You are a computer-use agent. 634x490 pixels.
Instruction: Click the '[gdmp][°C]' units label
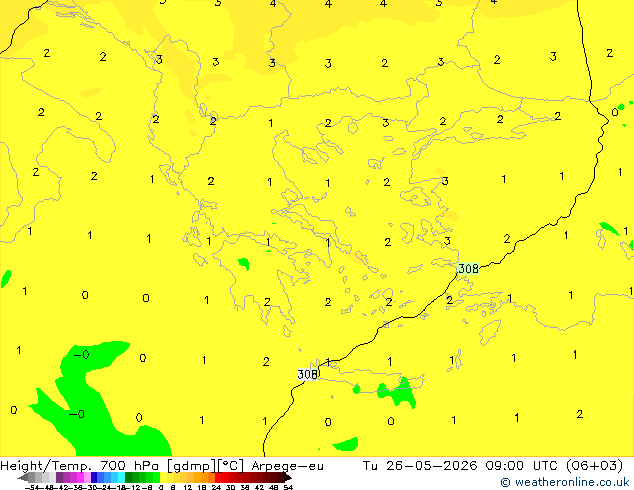point(205,466)
